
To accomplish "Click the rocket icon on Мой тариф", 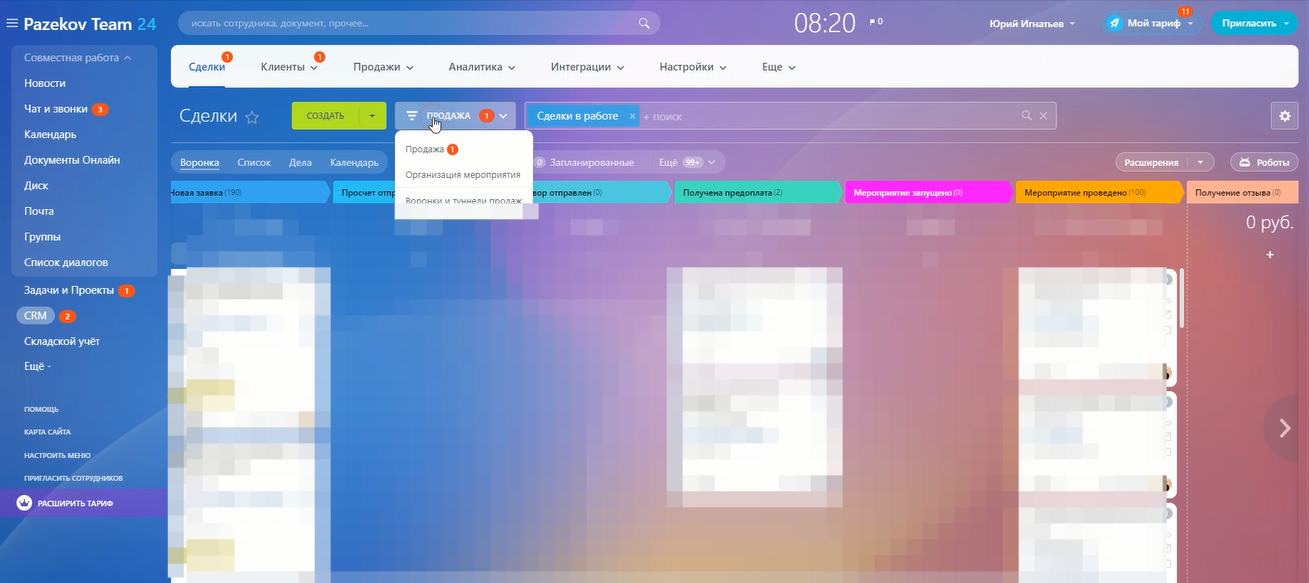I will pos(1115,23).
